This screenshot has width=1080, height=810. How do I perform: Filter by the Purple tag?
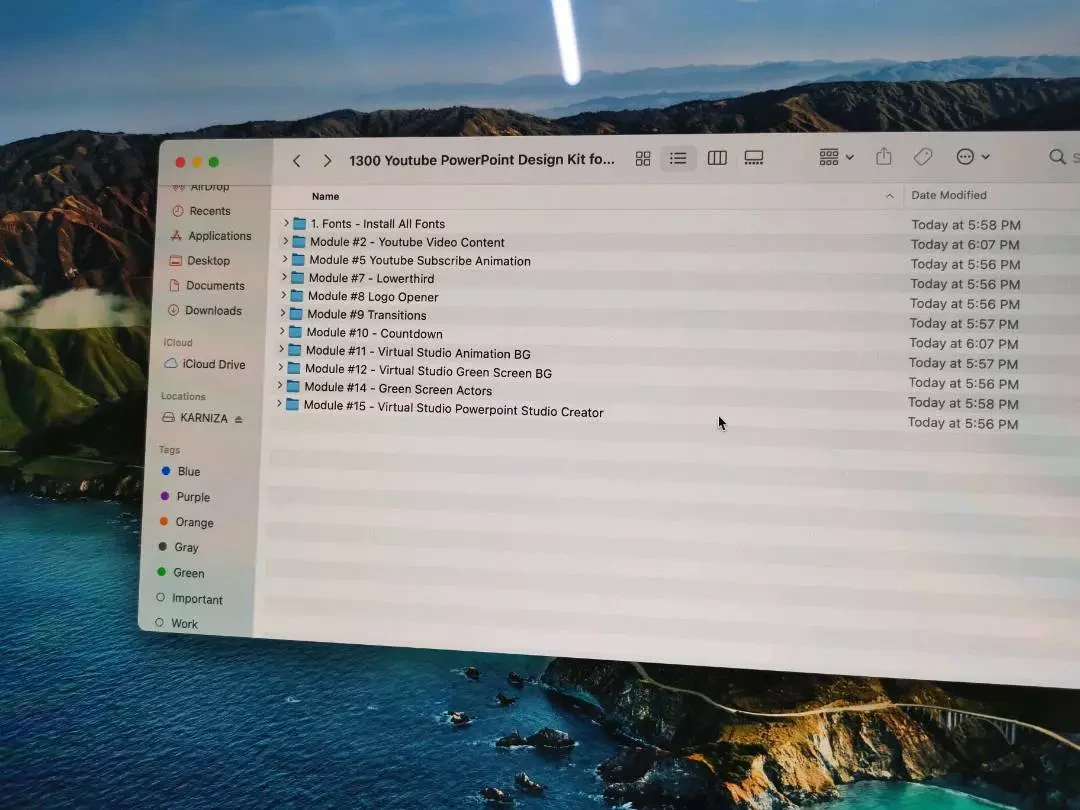[185, 497]
